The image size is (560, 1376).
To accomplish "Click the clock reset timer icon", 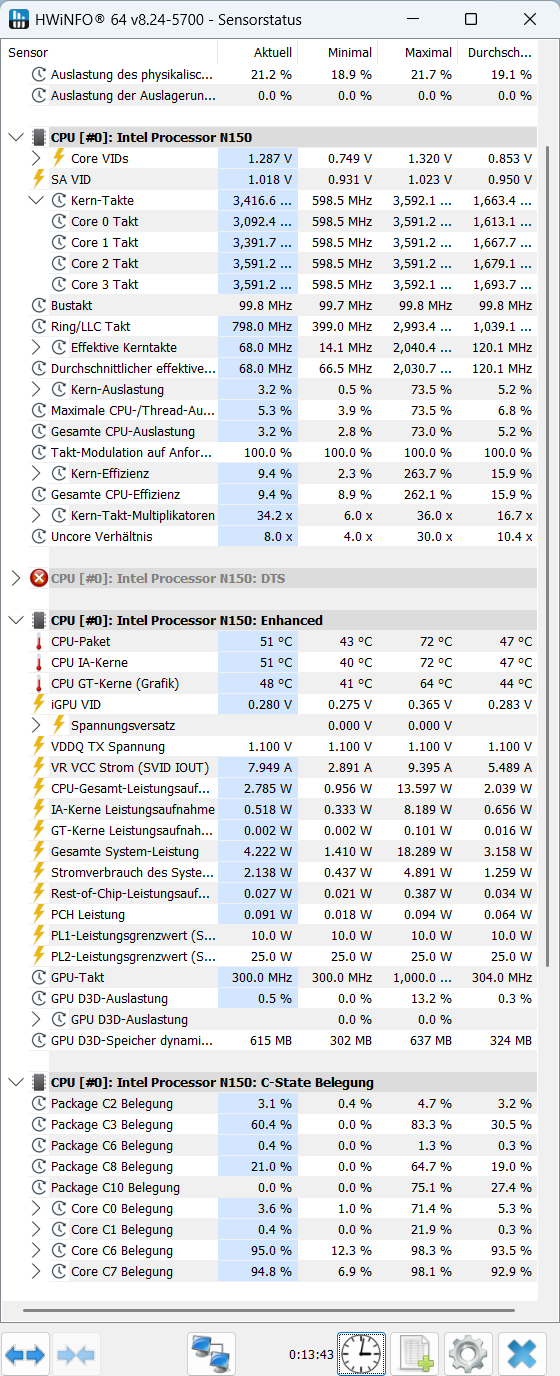I will 361,1355.
